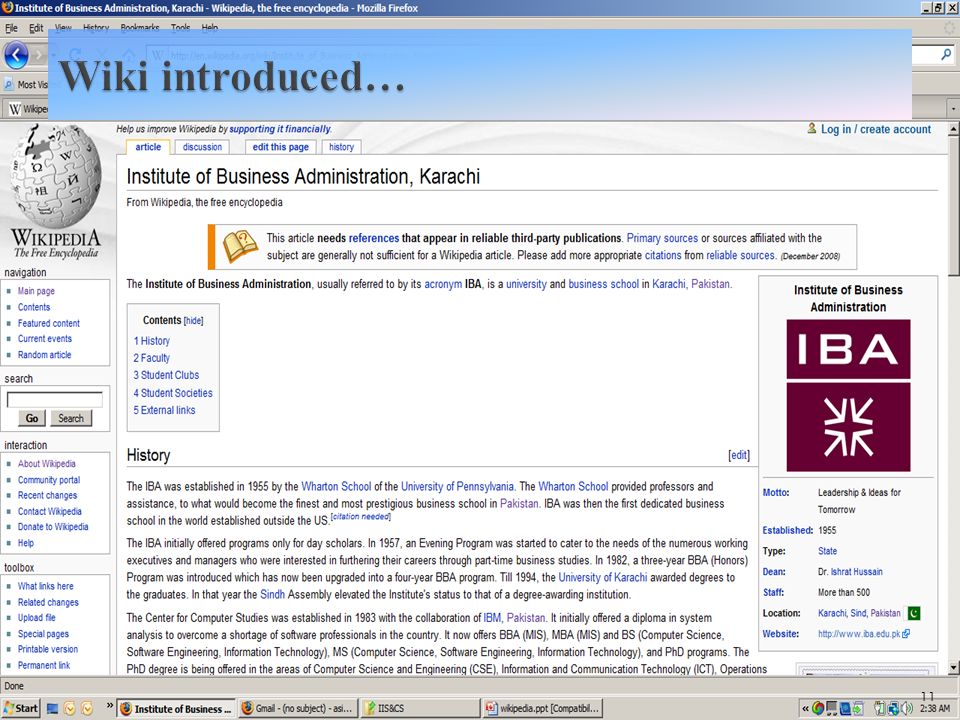Jump to 2 Faculty in Contents

152,358
